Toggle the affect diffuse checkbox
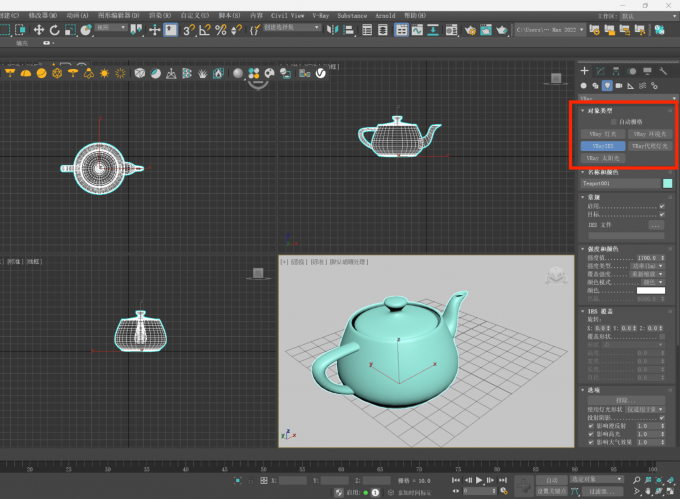Viewport: 680px width, 499px height. click(591, 426)
